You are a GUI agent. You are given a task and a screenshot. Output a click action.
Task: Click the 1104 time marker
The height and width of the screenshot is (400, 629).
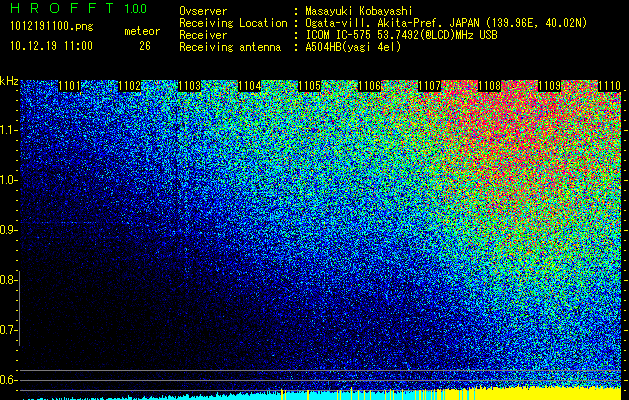coord(250,86)
